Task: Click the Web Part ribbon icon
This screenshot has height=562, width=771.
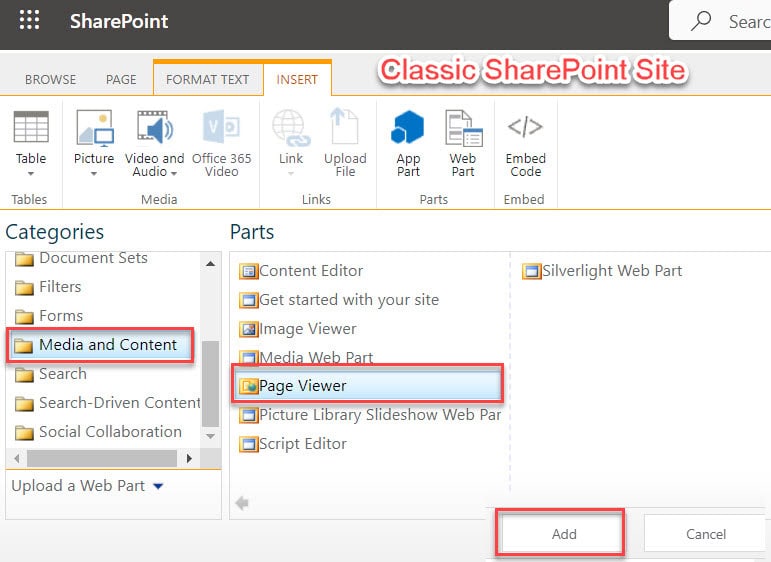Action: point(464,128)
